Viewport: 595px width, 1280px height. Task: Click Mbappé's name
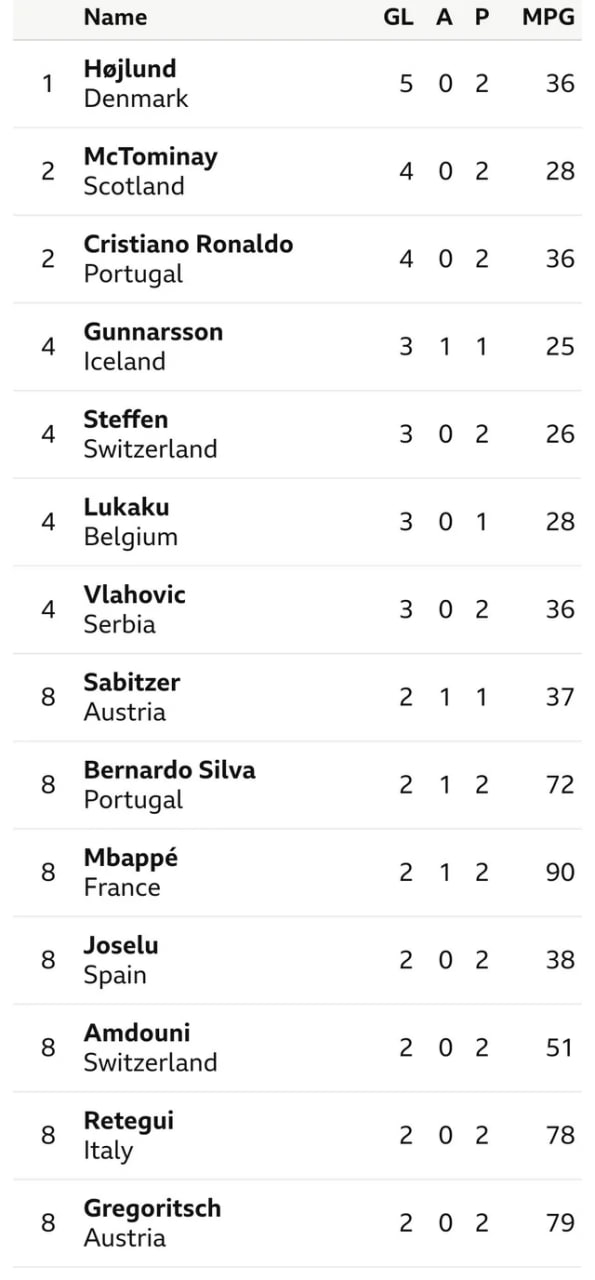point(131,858)
